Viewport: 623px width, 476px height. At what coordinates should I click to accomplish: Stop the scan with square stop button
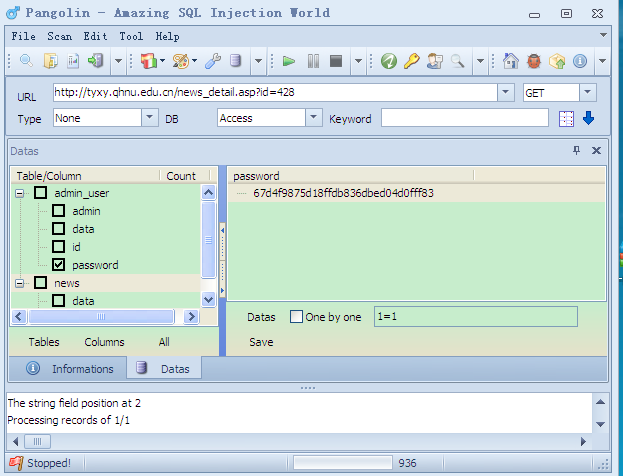(x=336, y=61)
